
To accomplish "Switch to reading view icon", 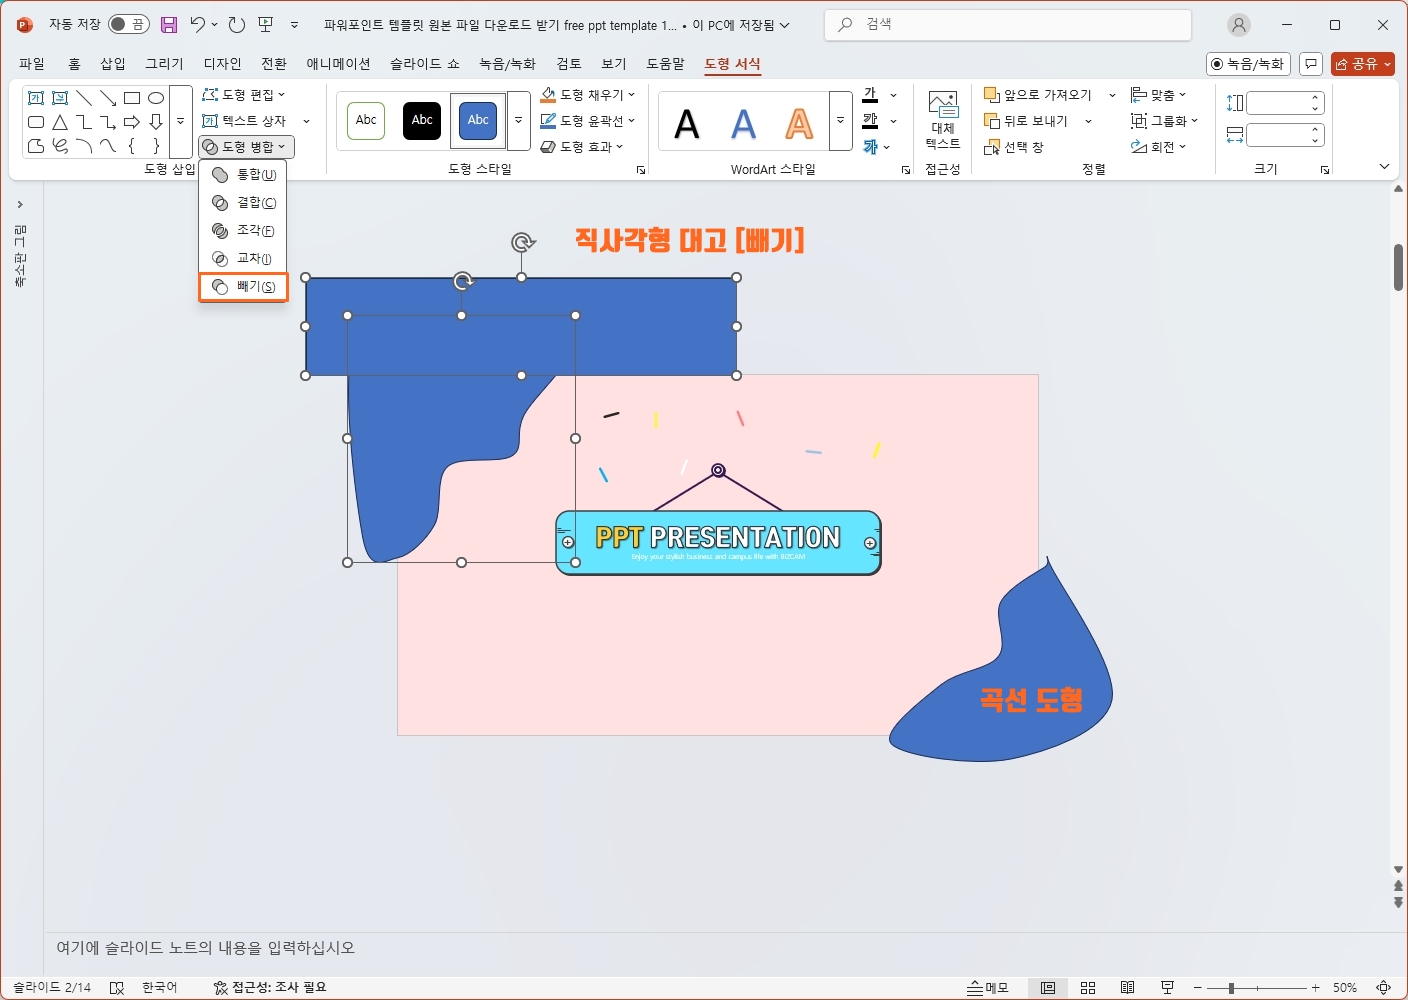I will (x=1127, y=988).
